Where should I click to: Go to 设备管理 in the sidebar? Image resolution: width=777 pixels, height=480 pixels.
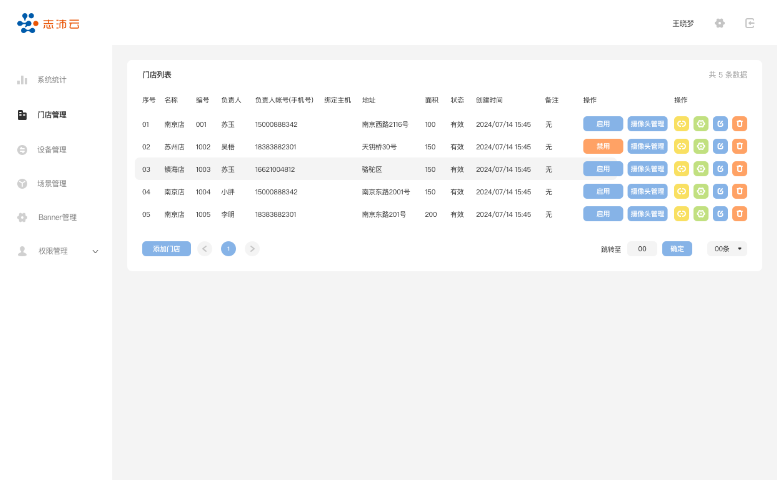tap(52, 150)
